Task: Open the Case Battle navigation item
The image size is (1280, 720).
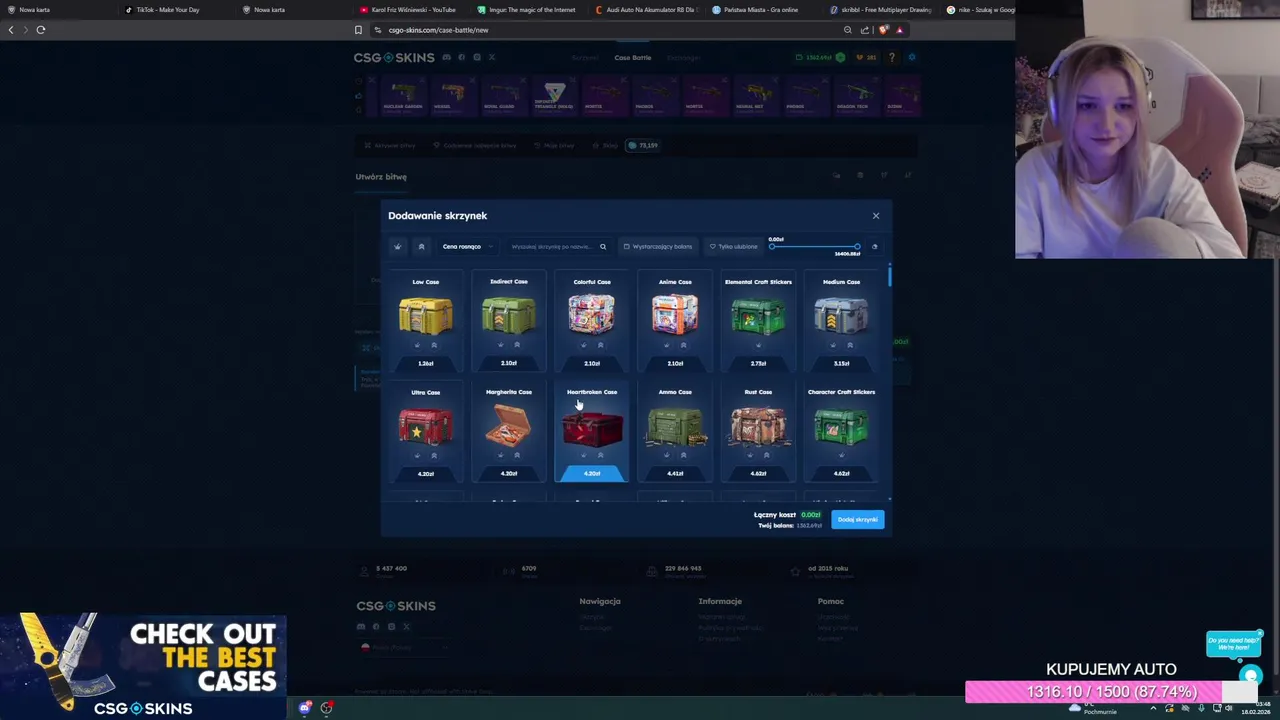Action: [633, 57]
